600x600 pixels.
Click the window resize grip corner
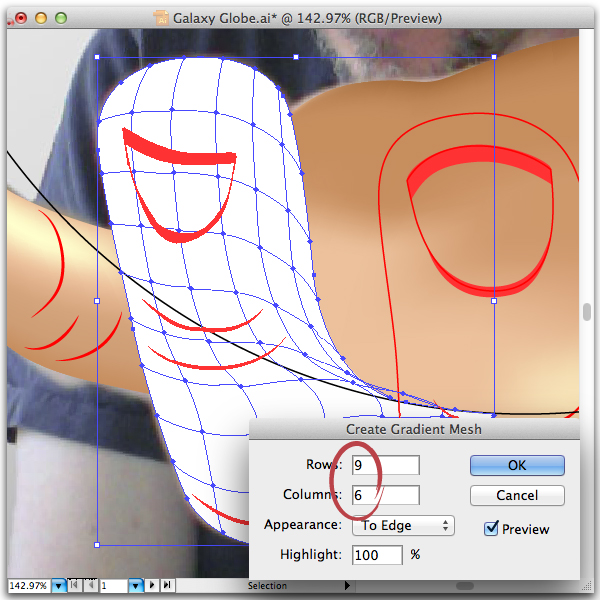click(586, 586)
